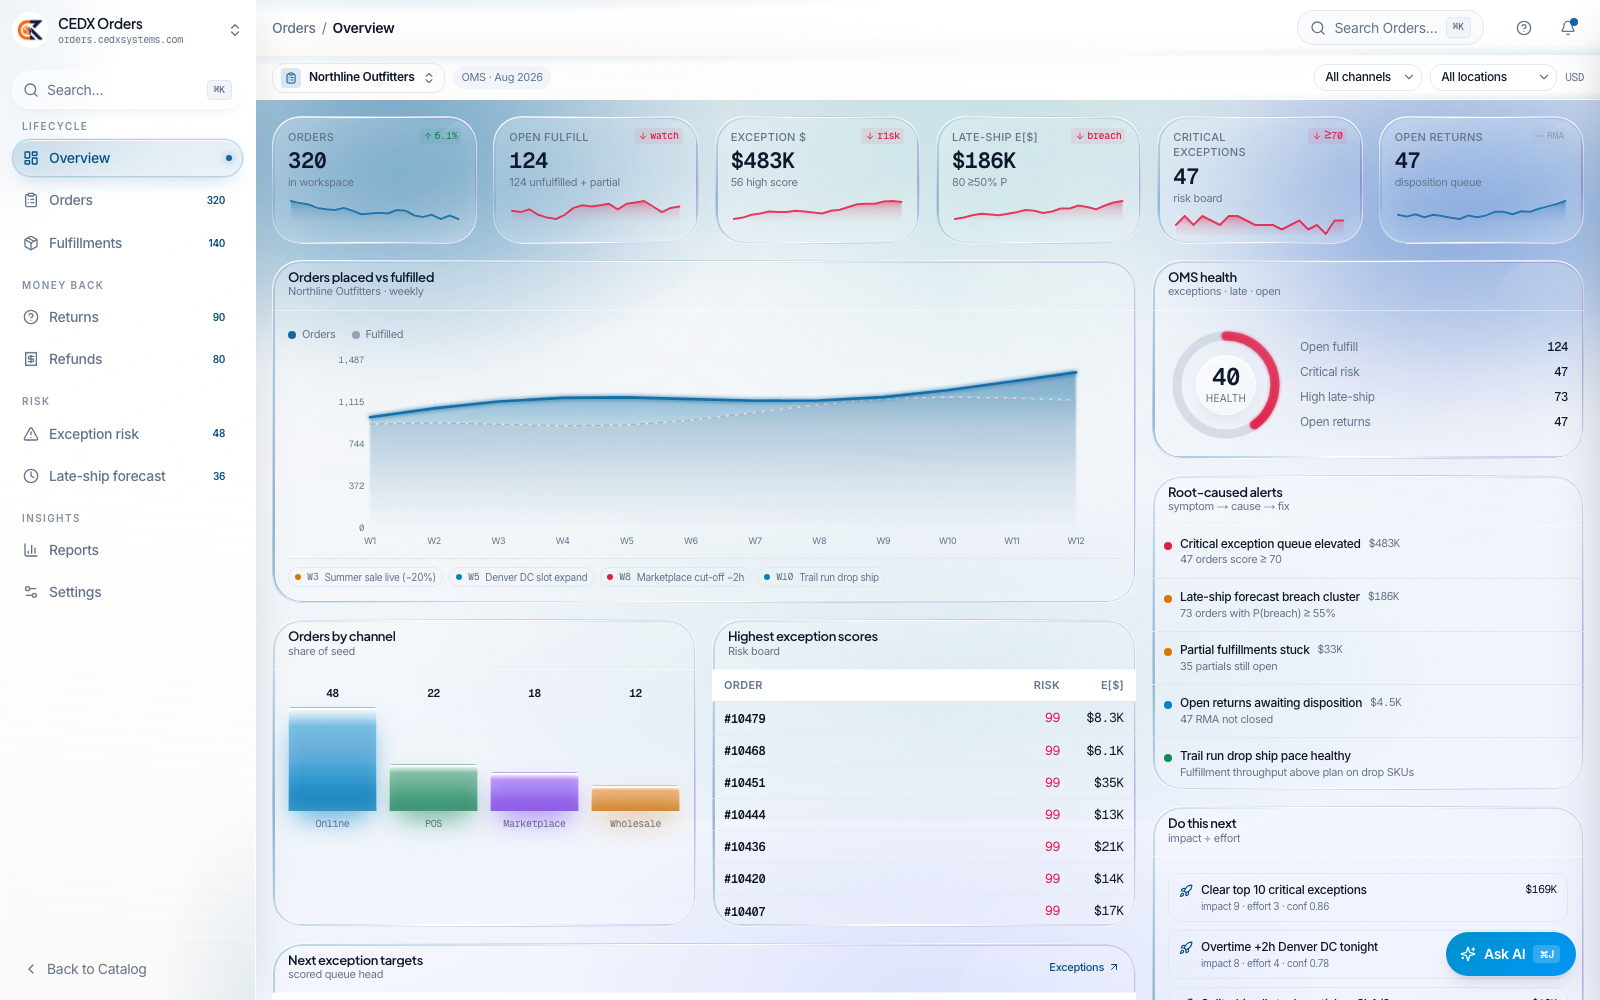Viewport: 1600px width, 1000px height.
Task: Click the rocket icon for Clear top 10
Action: point(1186,890)
